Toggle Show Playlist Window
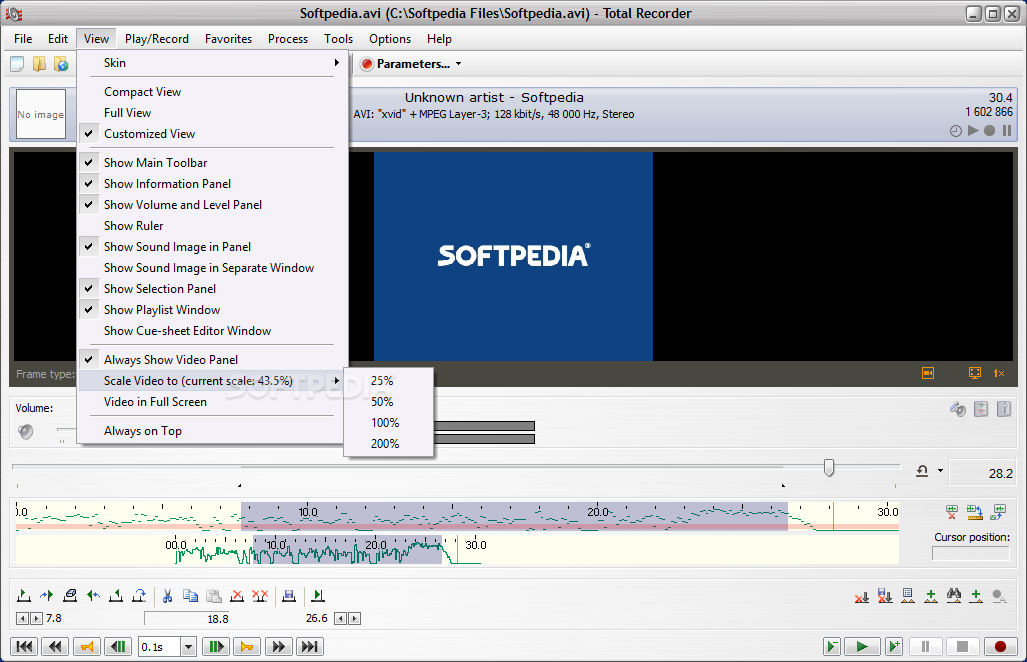The height and width of the screenshot is (662, 1027). [x=213, y=310]
